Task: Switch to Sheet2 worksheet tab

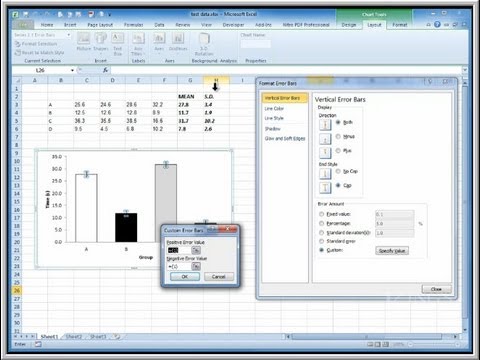Action: (x=74, y=337)
